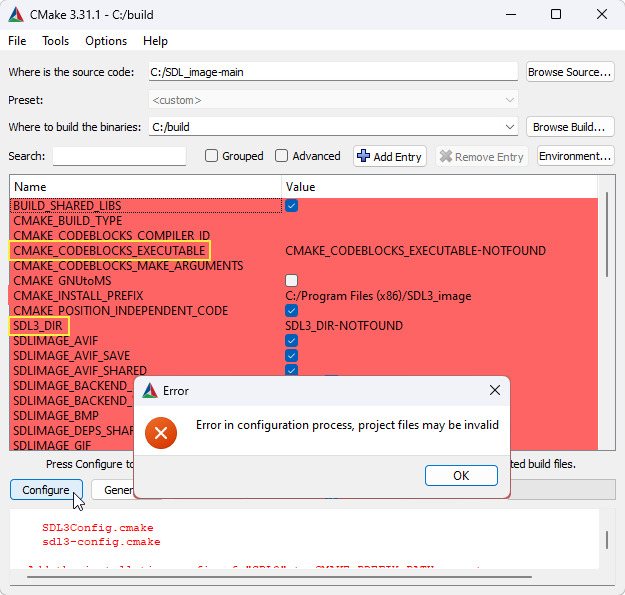Select CMAKE_CODEBLOCKS_MAKE_ARGUMENTS row

click(x=304, y=266)
